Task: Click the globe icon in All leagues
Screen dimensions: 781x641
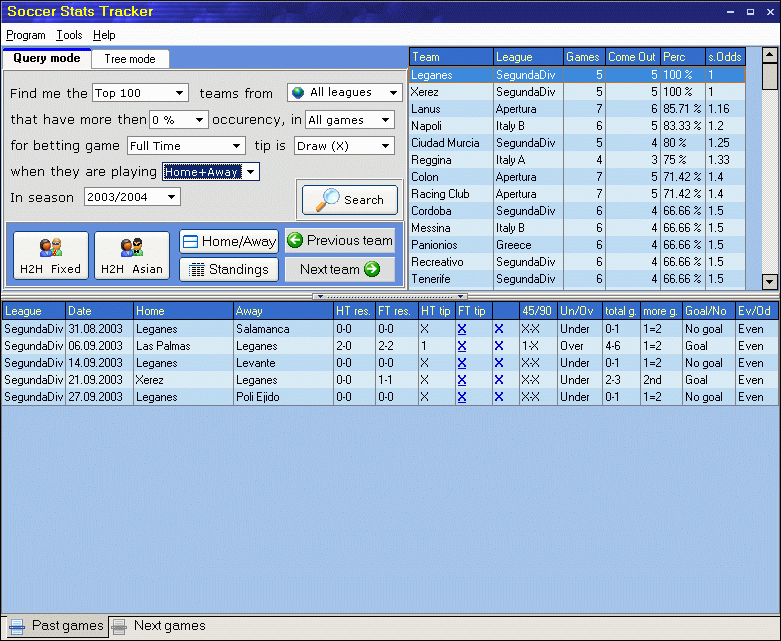Action: click(298, 93)
